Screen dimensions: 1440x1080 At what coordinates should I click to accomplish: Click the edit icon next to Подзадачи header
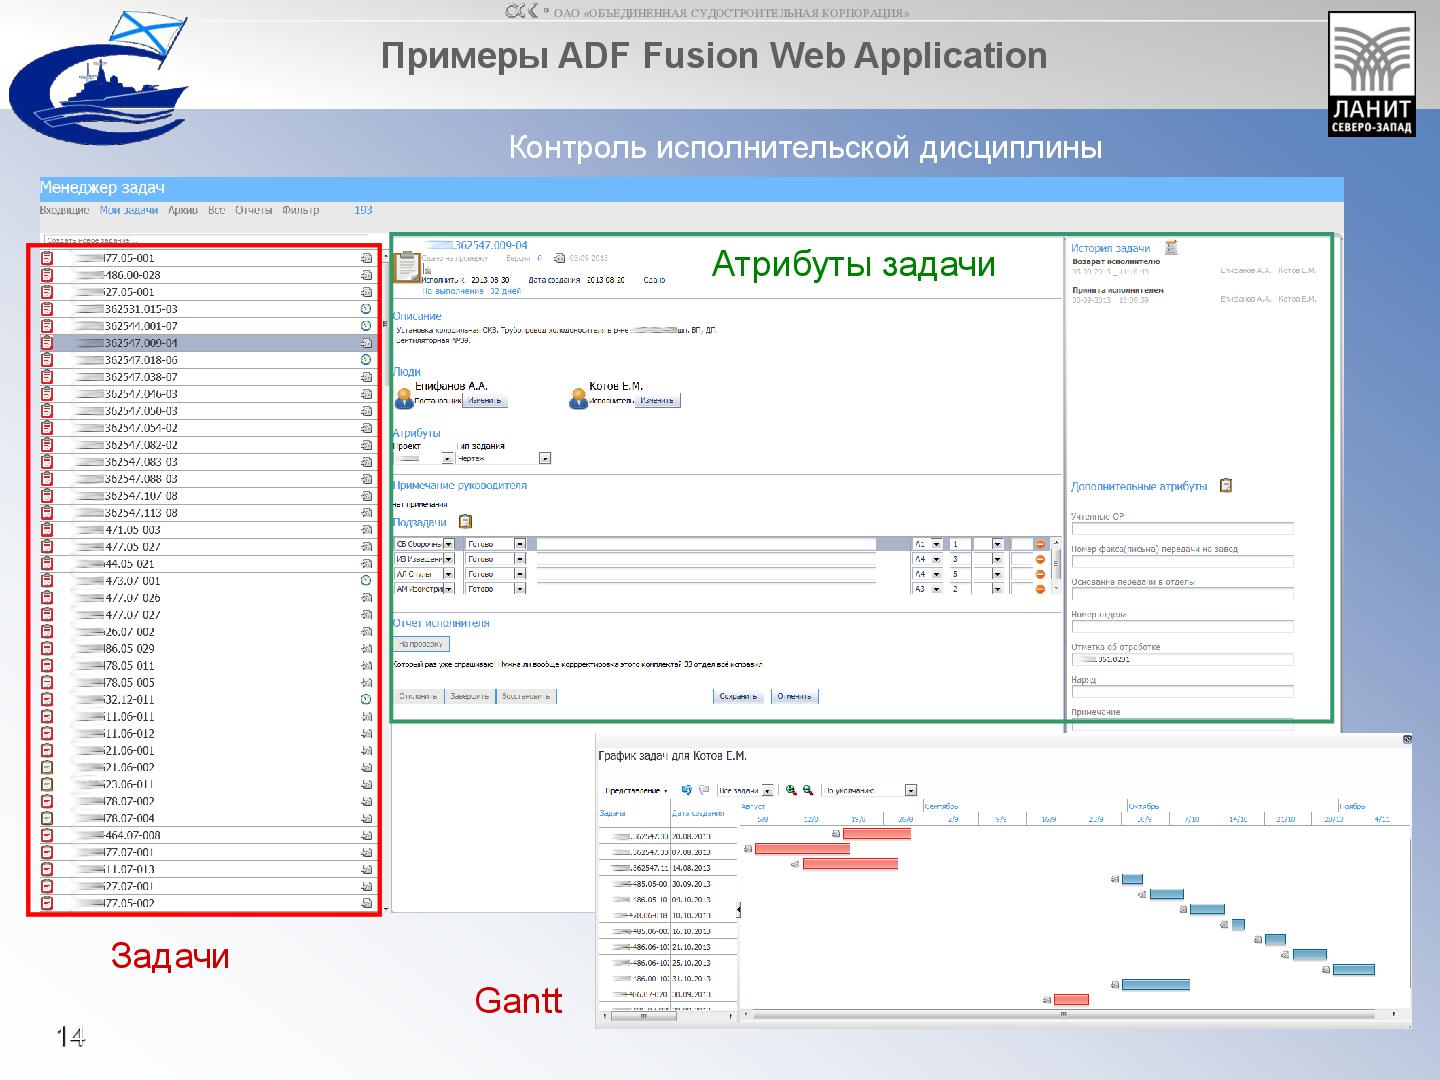point(465,521)
